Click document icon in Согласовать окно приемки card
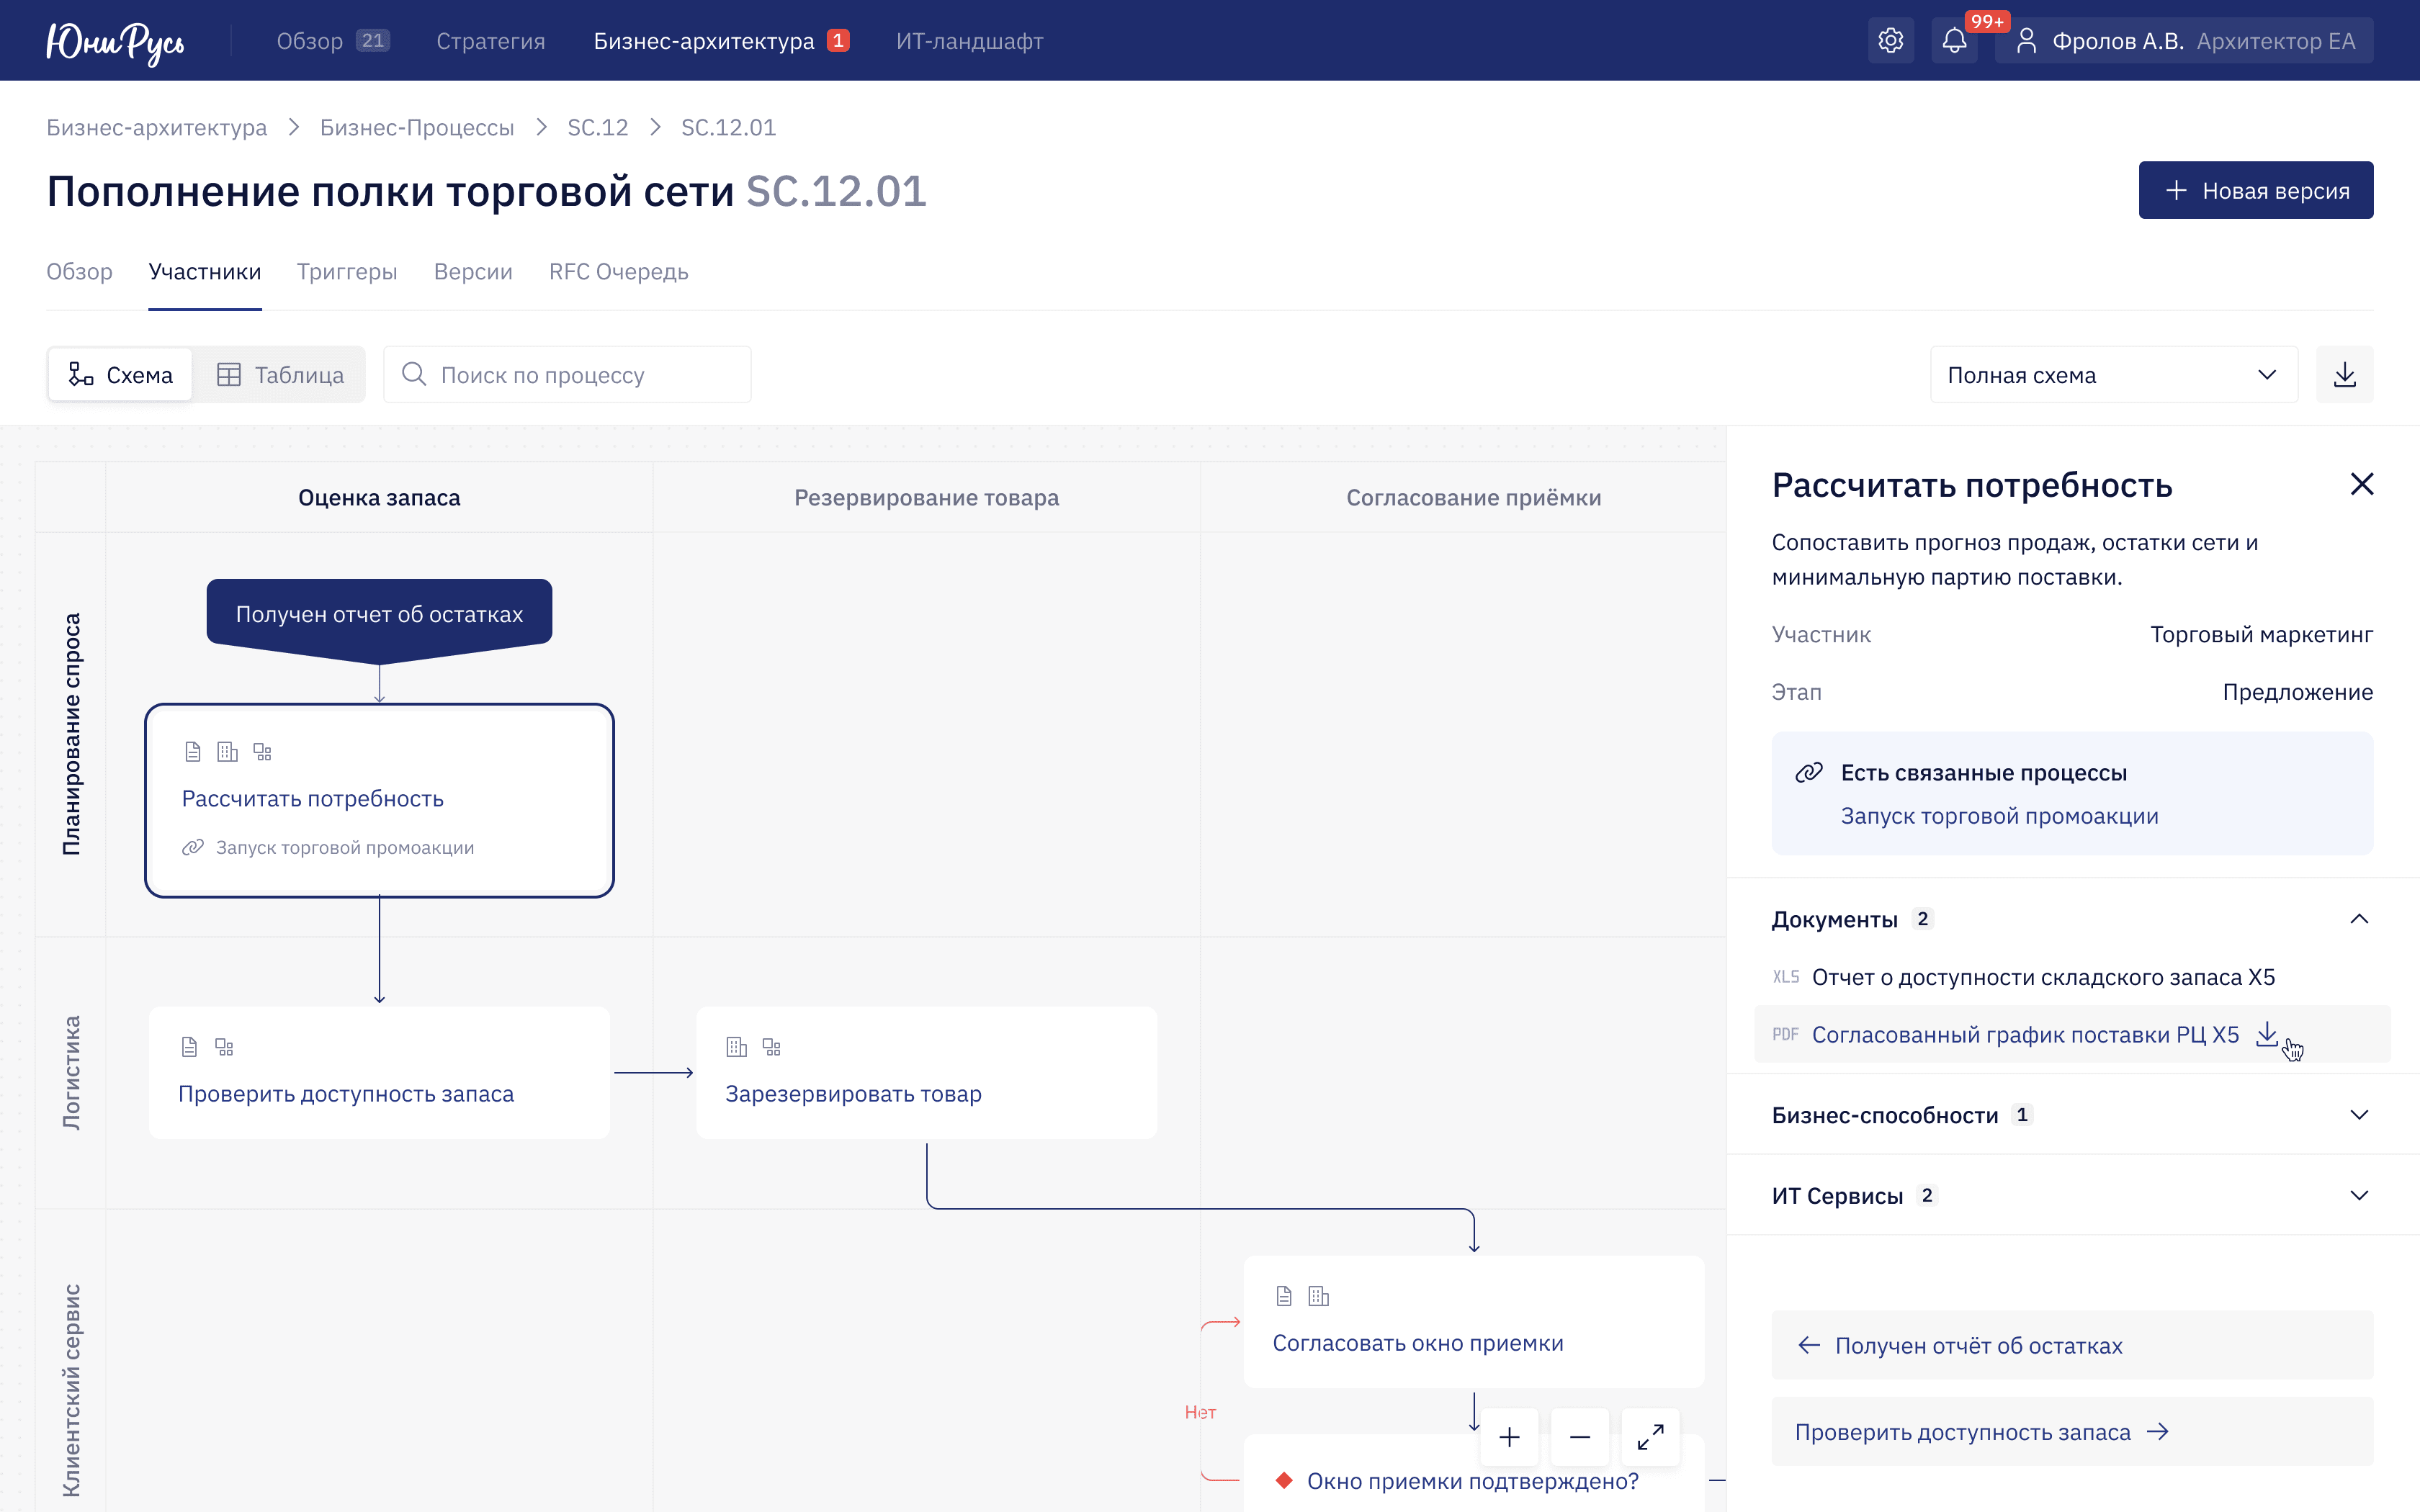This screenshot has width=2420, height=1512. (1284, 1296)
